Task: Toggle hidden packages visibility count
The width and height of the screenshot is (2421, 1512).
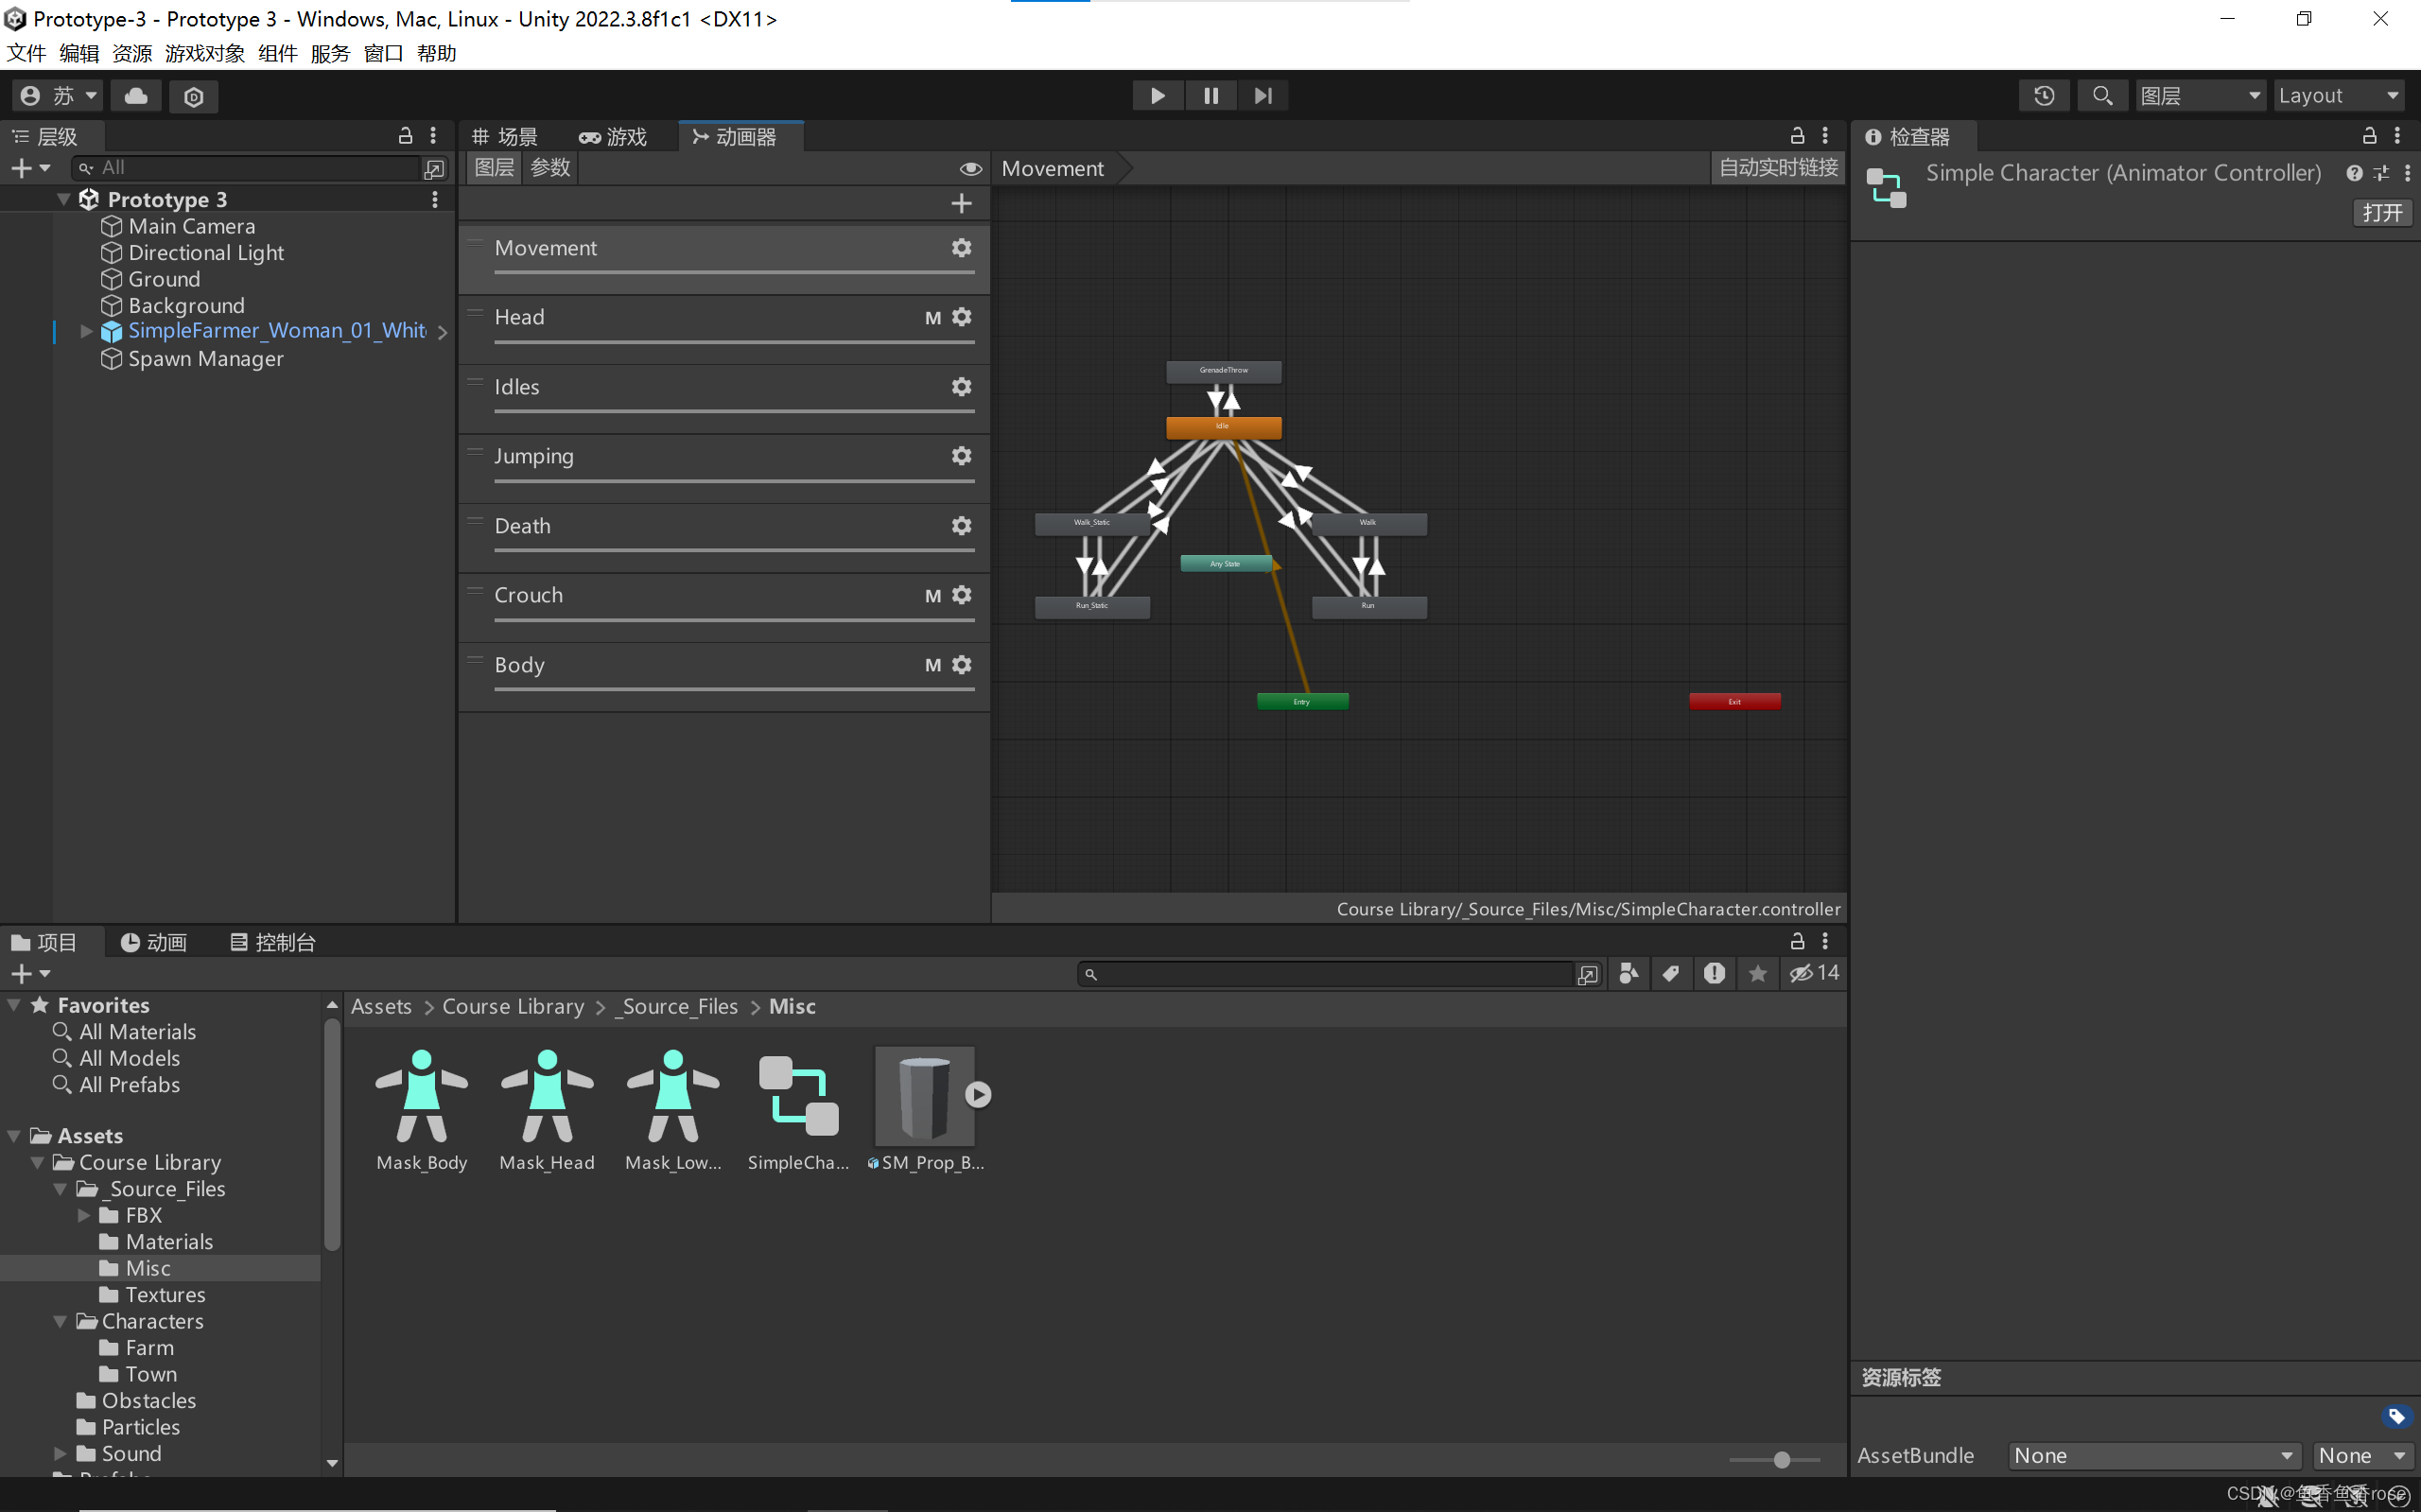Action: coord(1814,973)
